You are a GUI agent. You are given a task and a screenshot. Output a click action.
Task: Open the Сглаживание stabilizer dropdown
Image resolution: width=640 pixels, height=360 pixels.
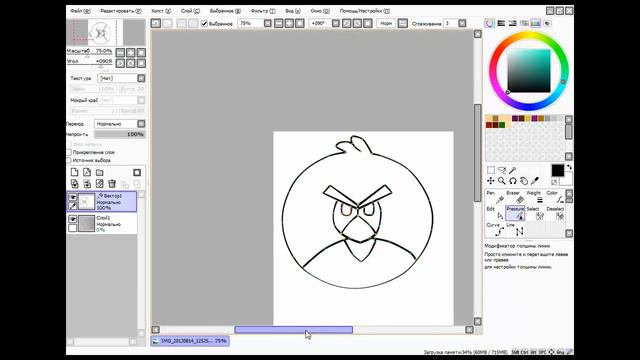[462, 24]
